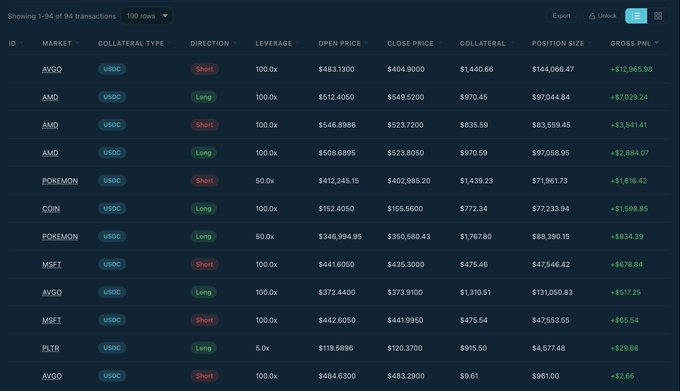Select the '50.0x' leverage in the Long POKEMON row
680x391 pixels.
point(265,237)
